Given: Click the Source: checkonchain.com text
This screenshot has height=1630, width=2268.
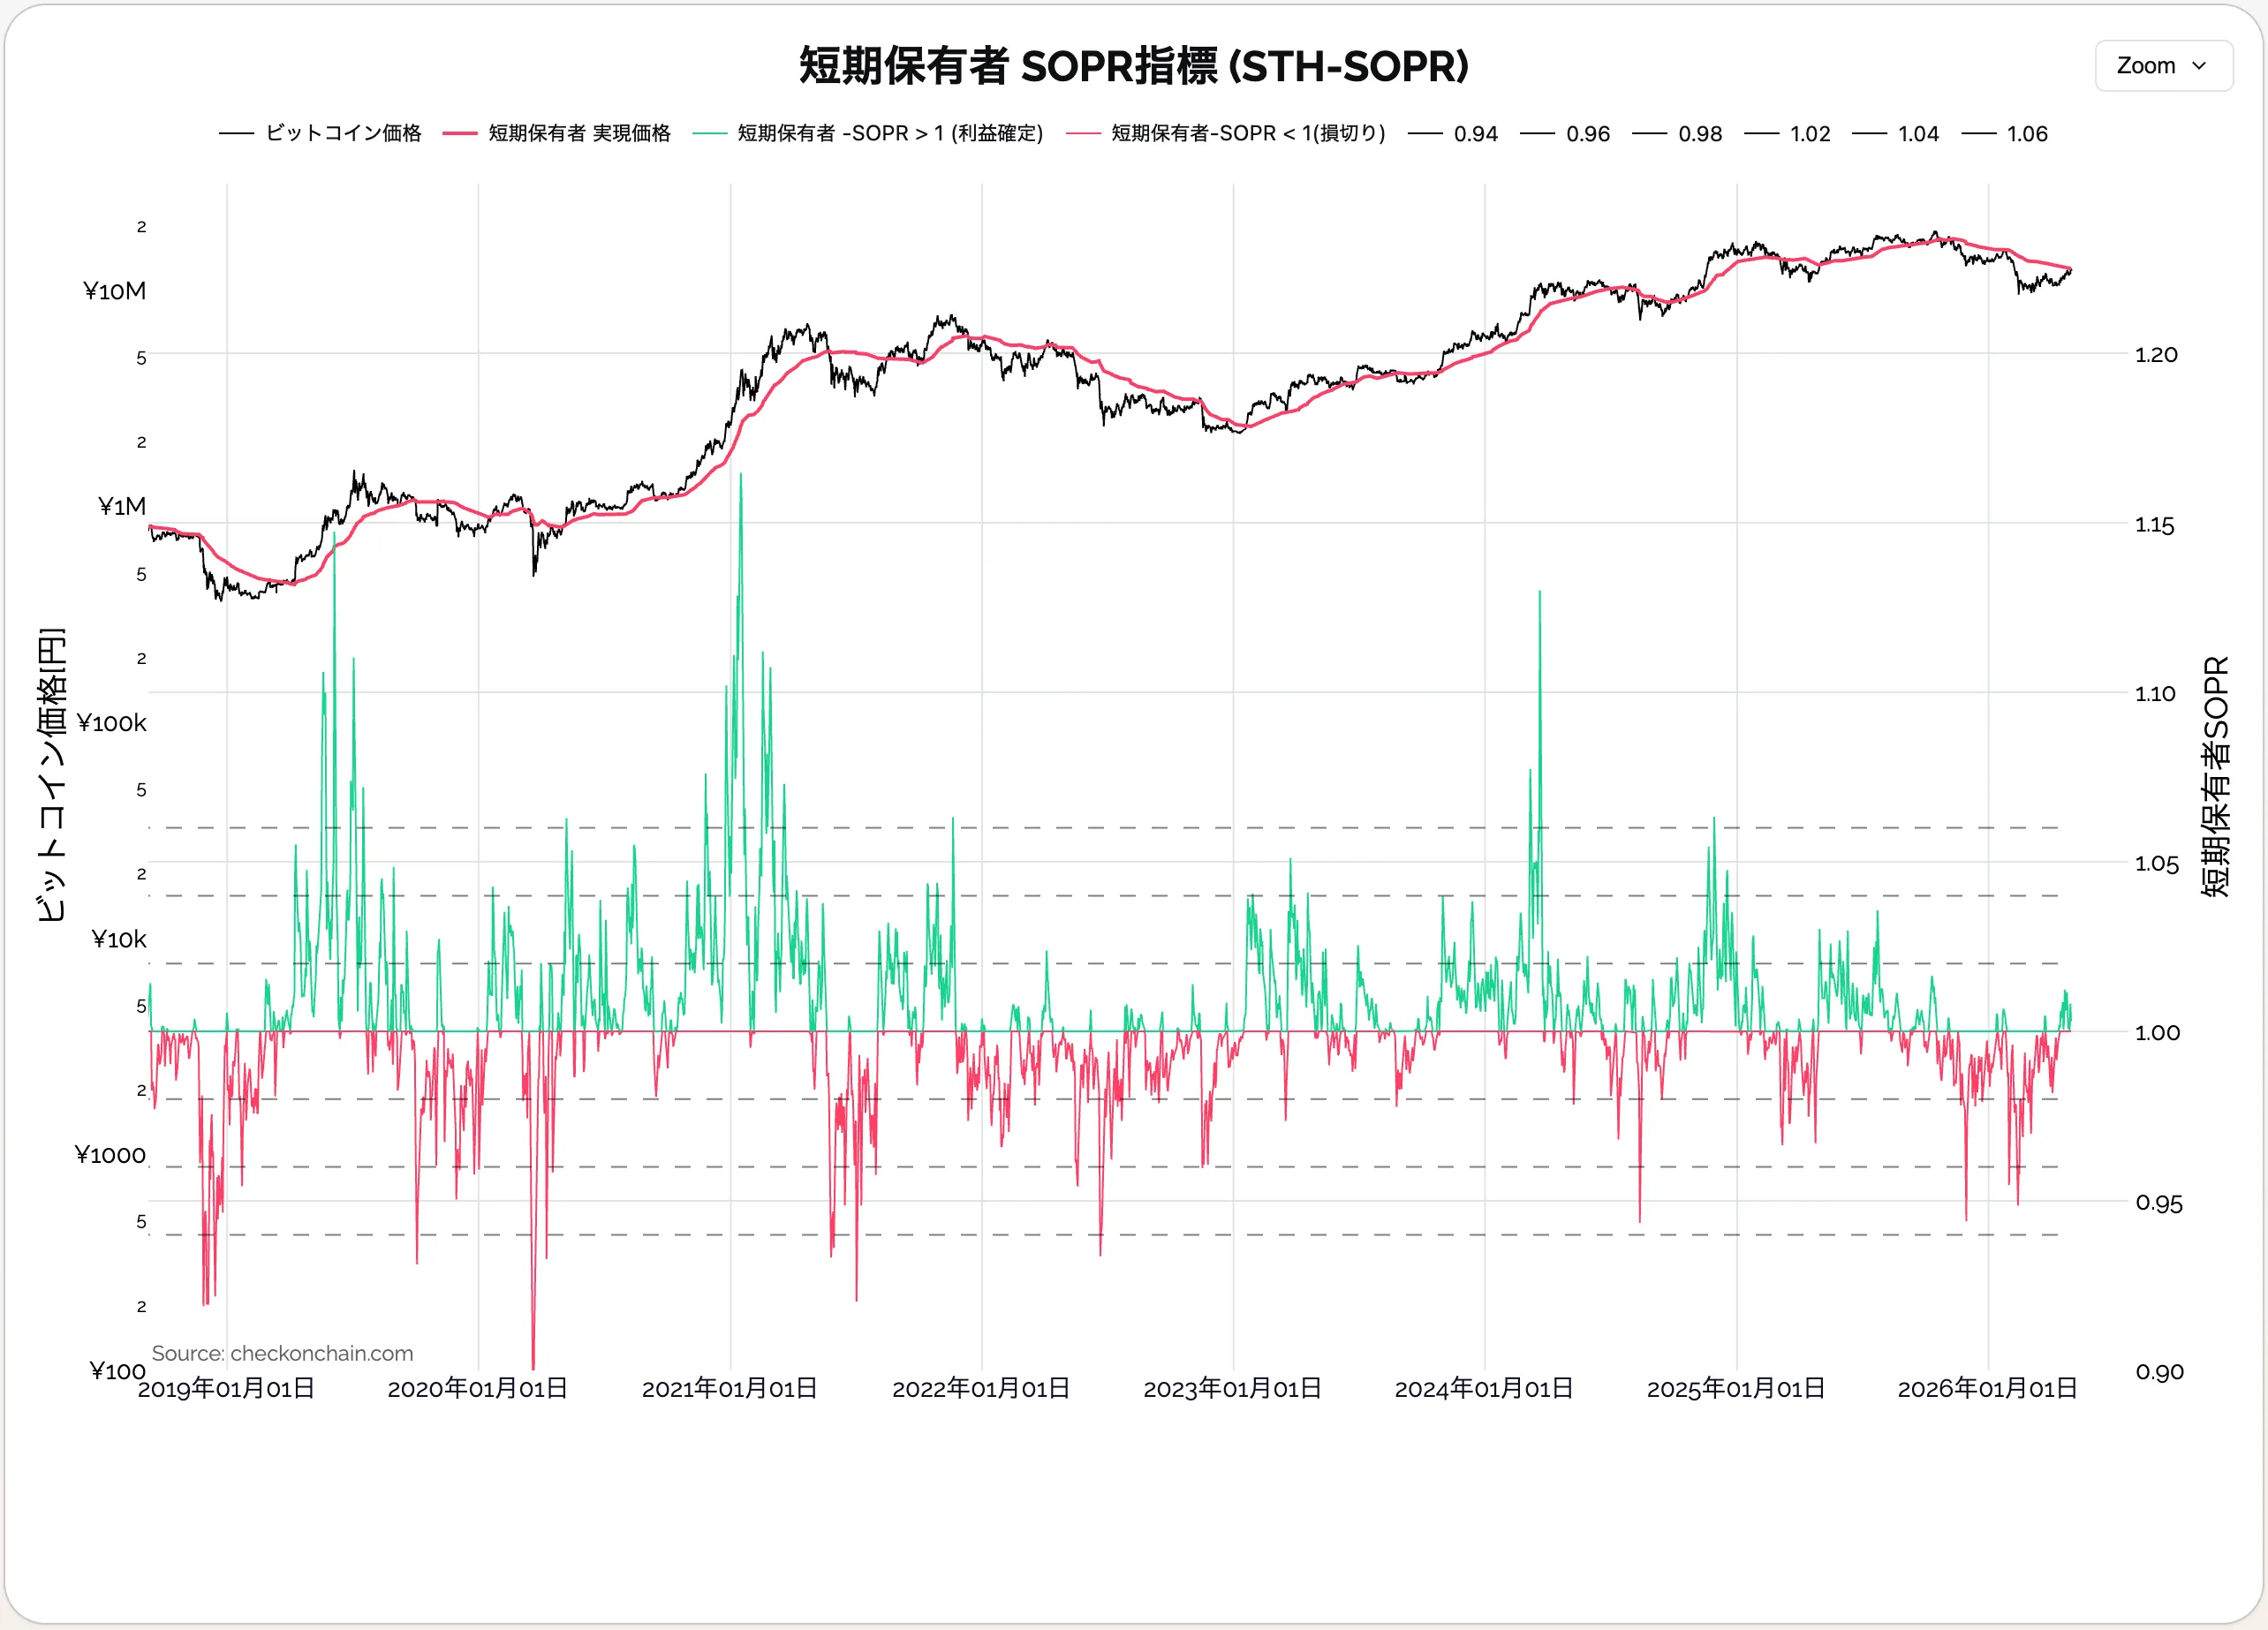Looking at the screenshot, I should (x=282, y=1353).
